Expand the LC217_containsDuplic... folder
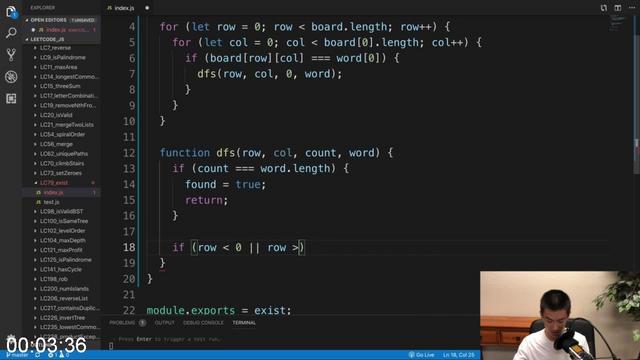The width and height of the screenshot is (640, 360). pyautogui.click(x=69, y=308)
